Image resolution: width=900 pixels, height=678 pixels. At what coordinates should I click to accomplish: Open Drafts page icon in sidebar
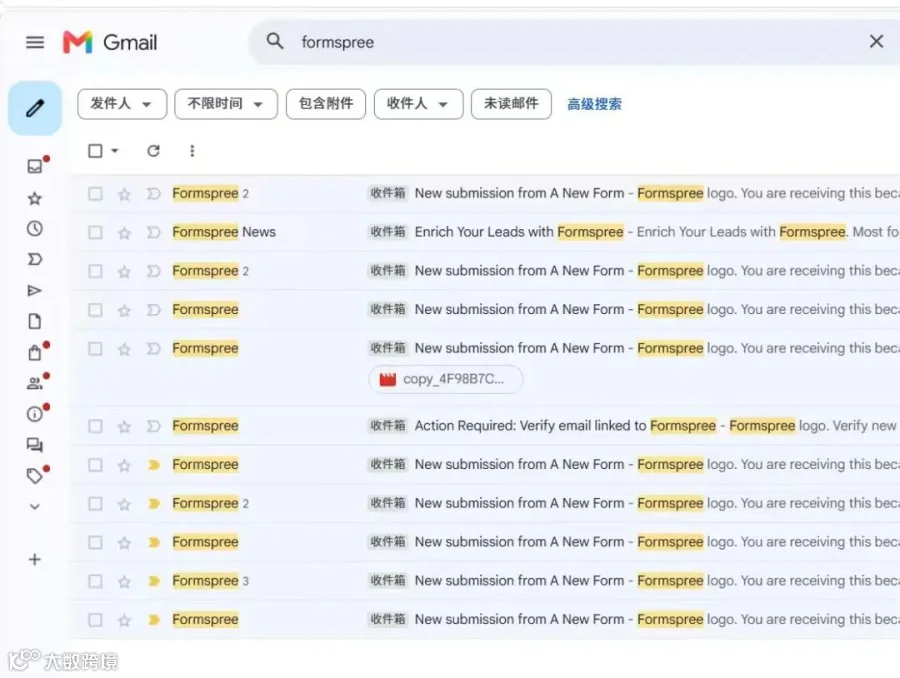click(35, 321)
